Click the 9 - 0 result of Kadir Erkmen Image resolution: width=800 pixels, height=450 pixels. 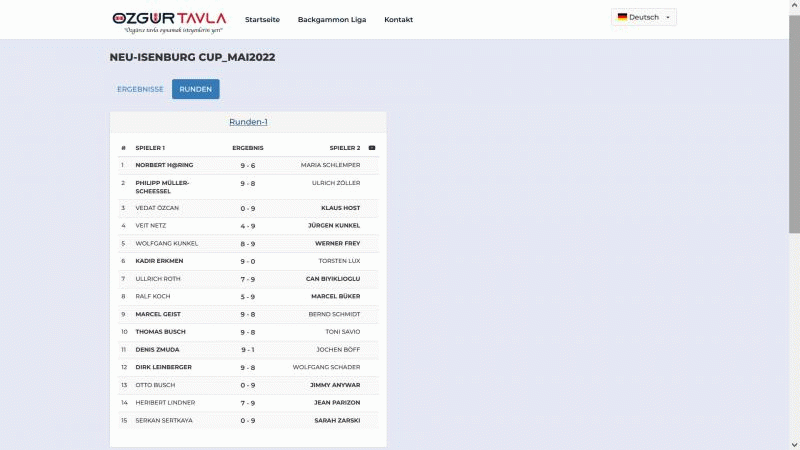[x=247, y=261]
